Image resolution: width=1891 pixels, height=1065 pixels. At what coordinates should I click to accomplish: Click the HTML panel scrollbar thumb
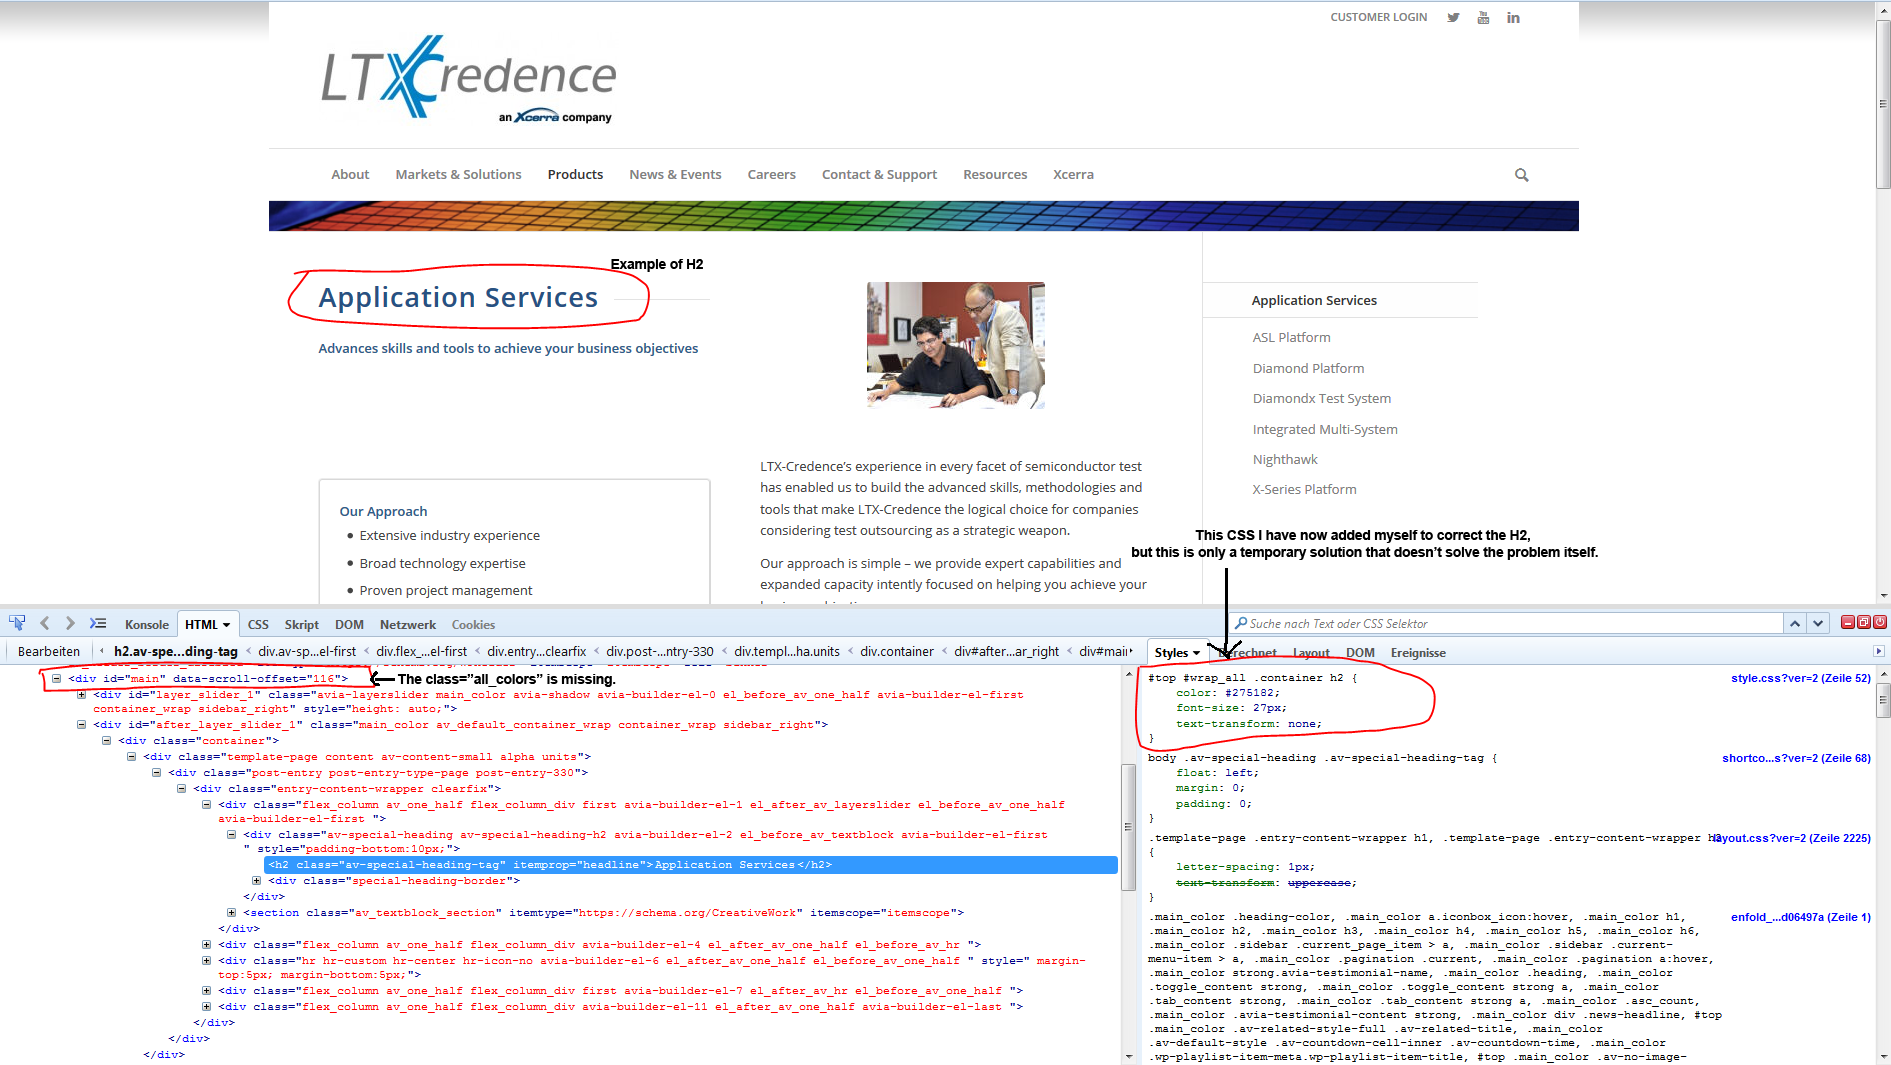click(1128, 826)
